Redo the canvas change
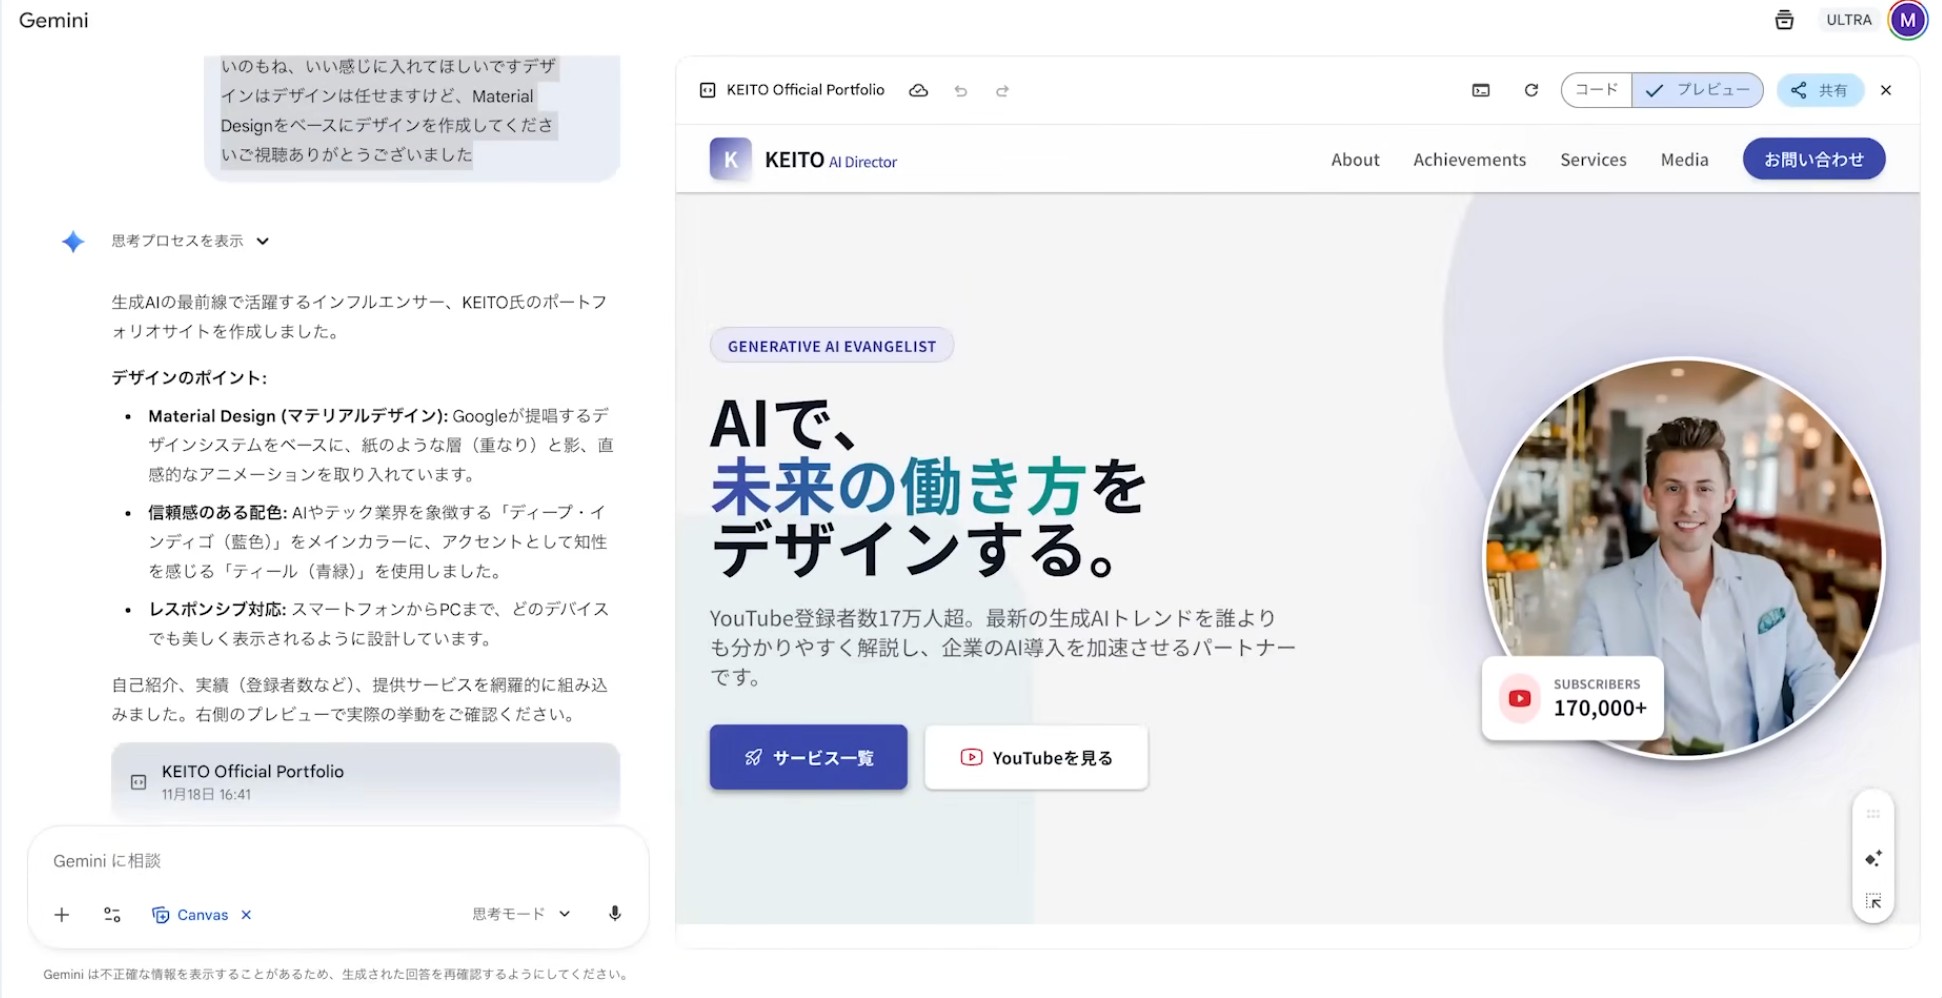The image size is (1942, 998). coord(1002,91)
